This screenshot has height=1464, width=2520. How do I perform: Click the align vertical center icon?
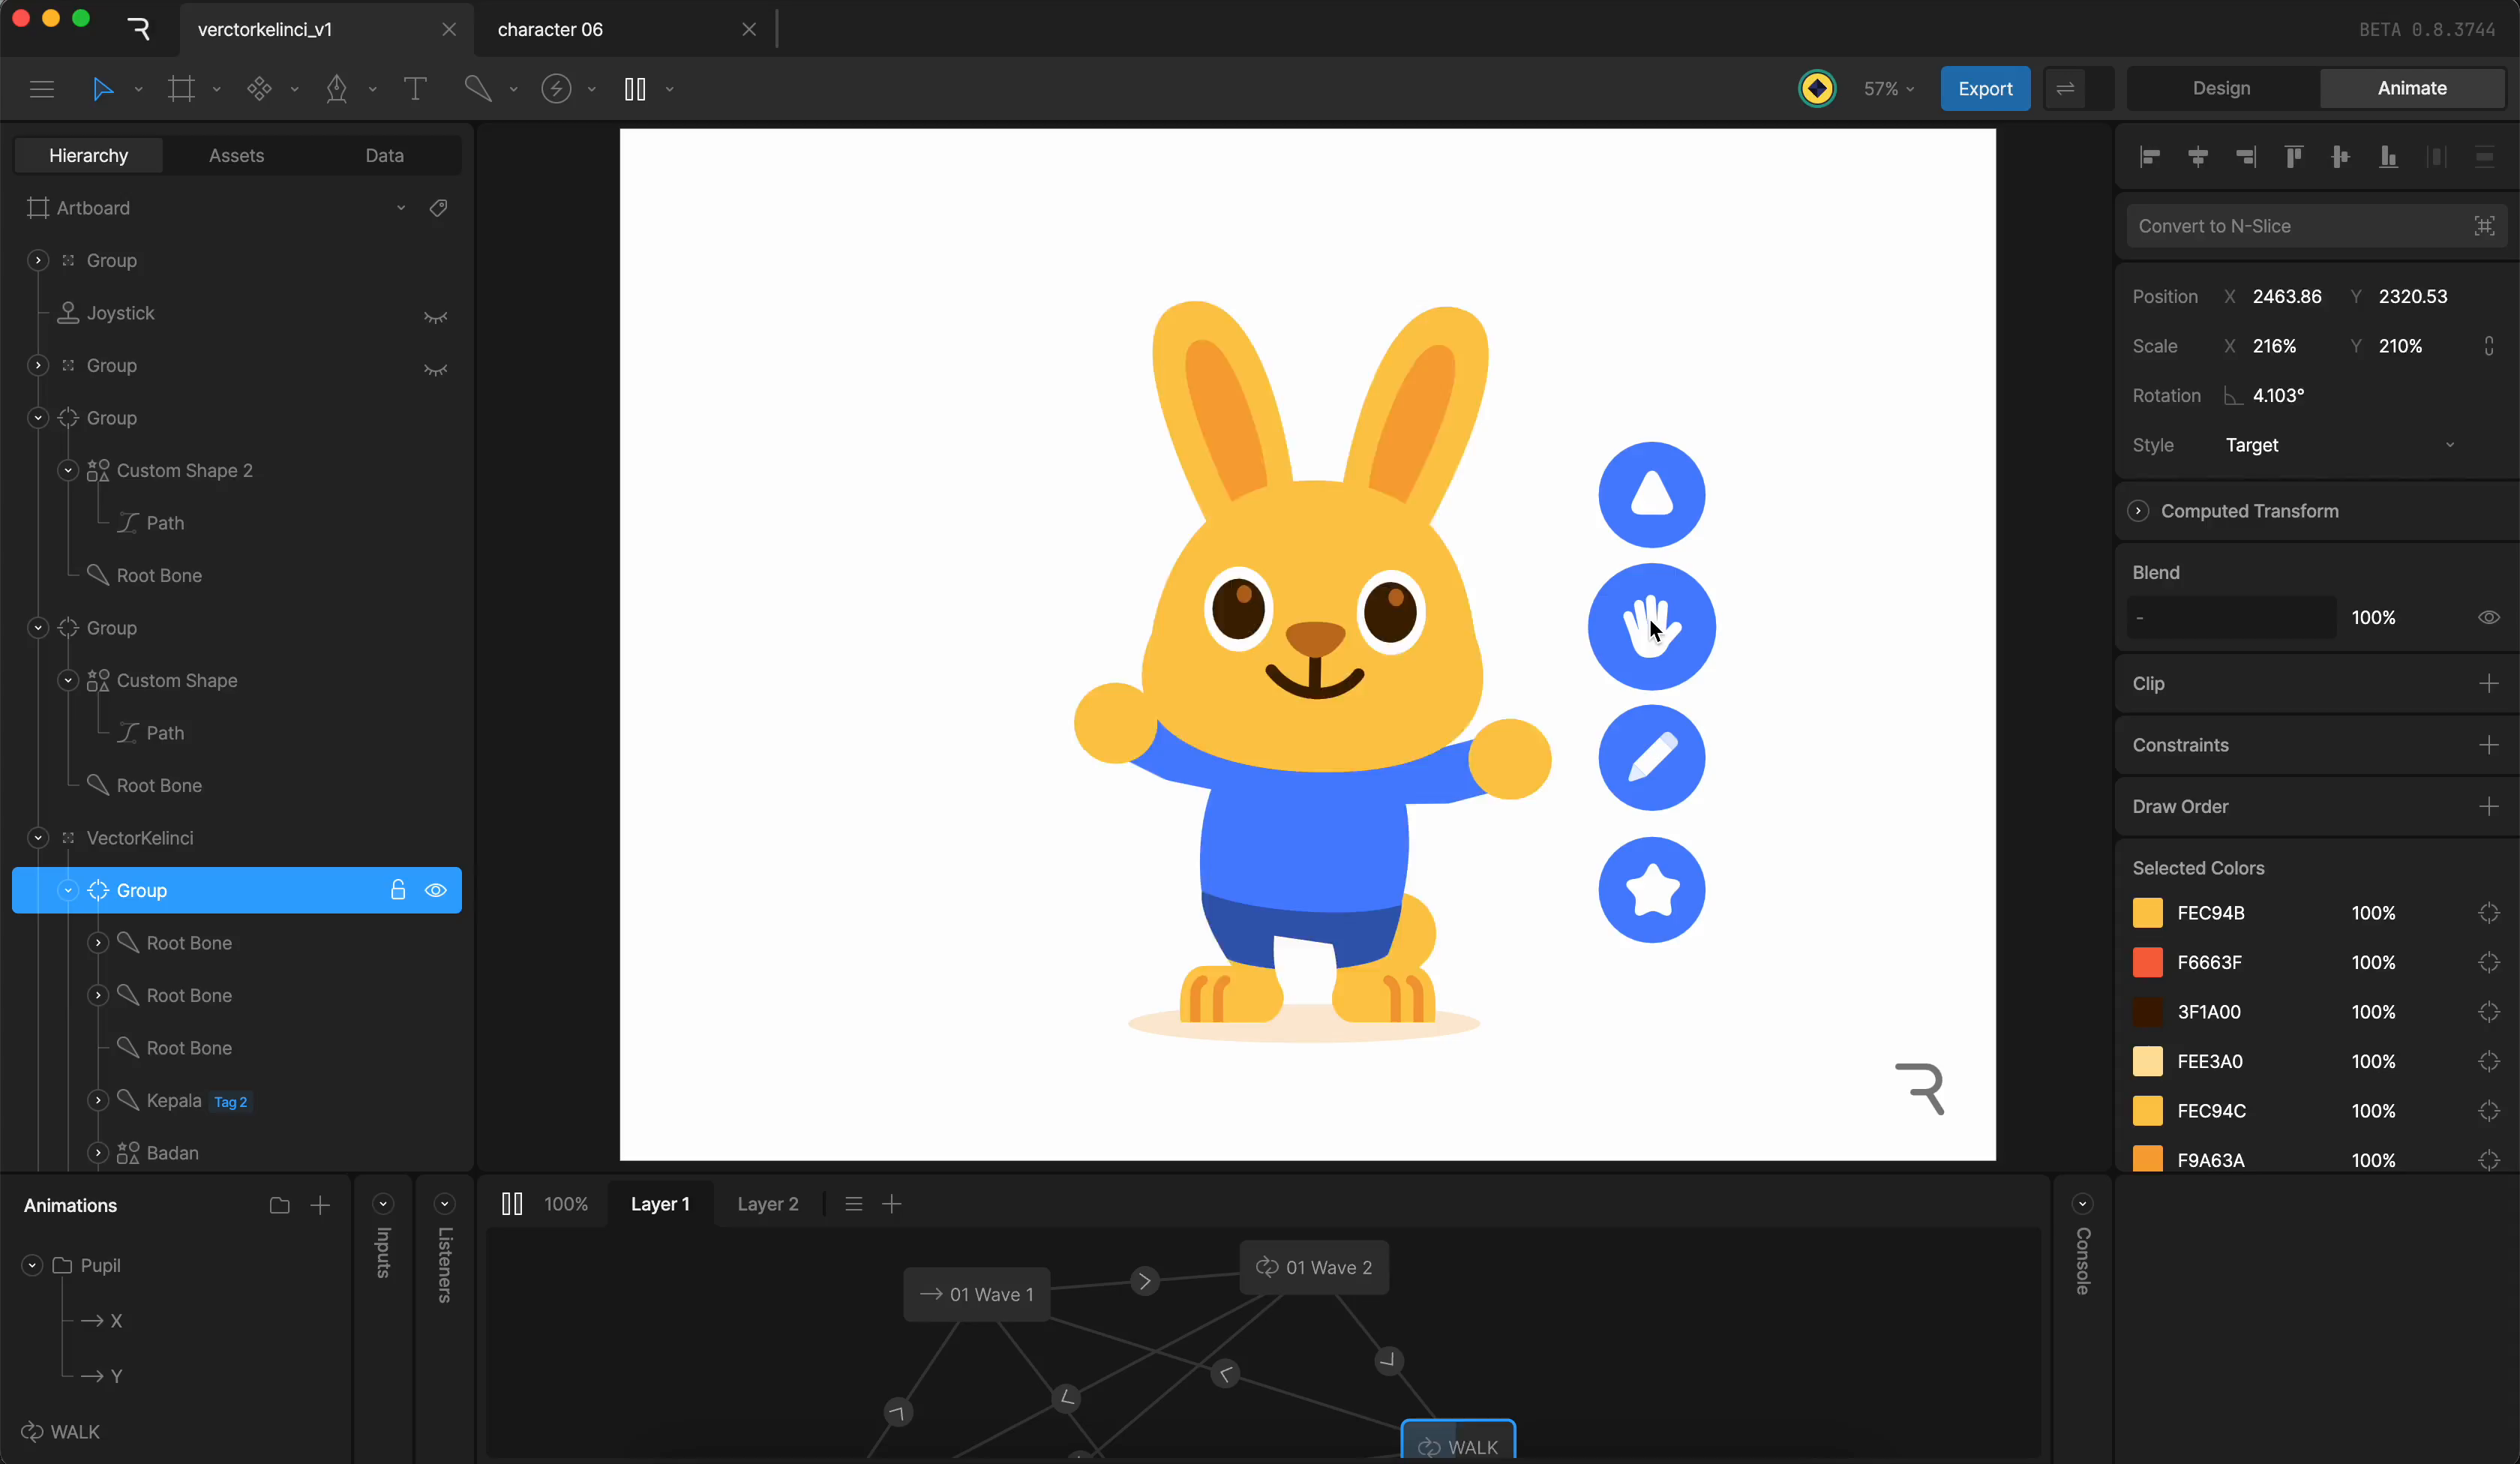[2341, 156]
